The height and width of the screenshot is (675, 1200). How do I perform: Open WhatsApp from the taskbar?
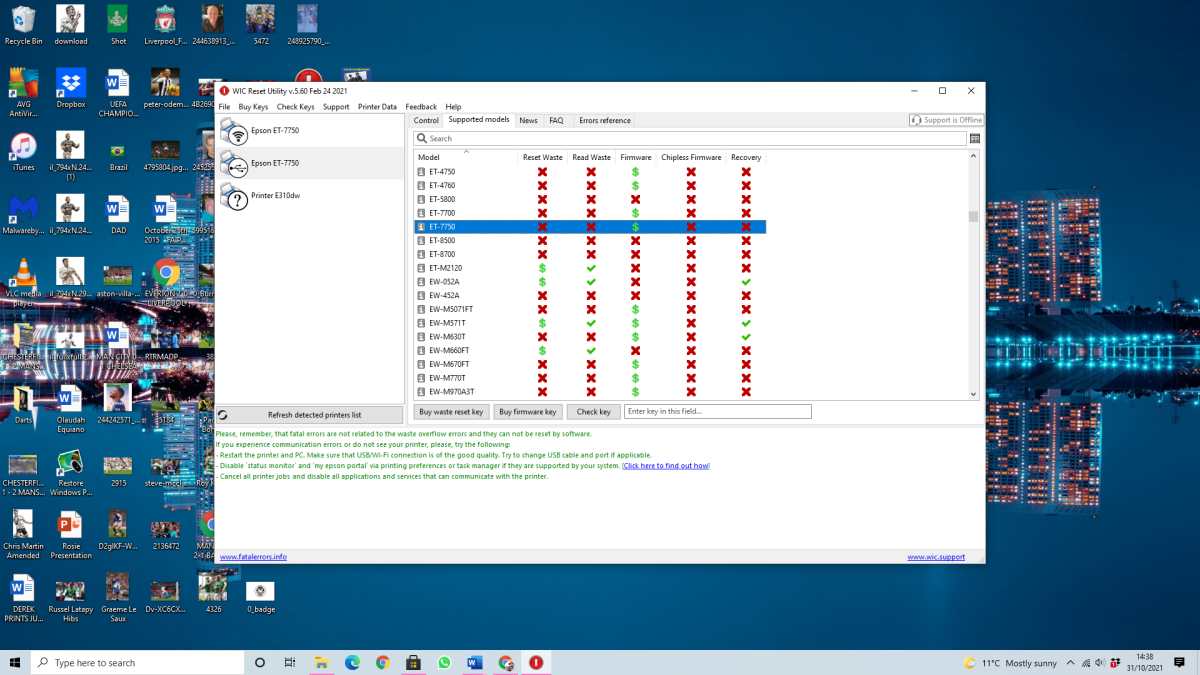click(x=444, y=663)
